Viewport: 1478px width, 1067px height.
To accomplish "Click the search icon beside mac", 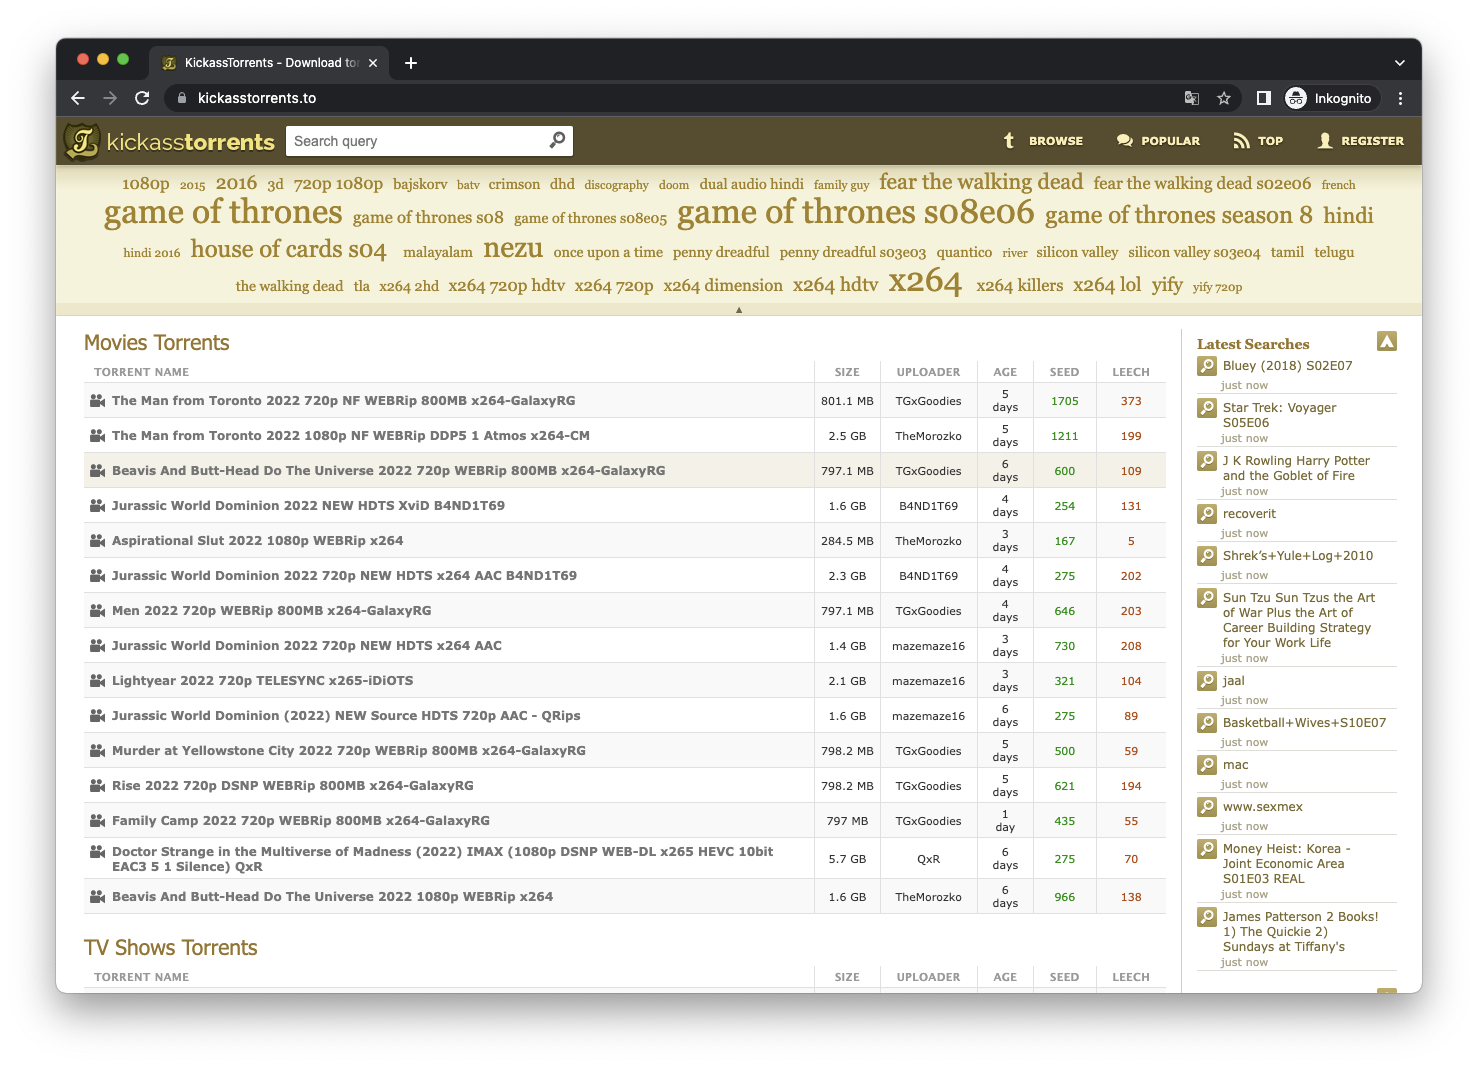I will 1207,765.
